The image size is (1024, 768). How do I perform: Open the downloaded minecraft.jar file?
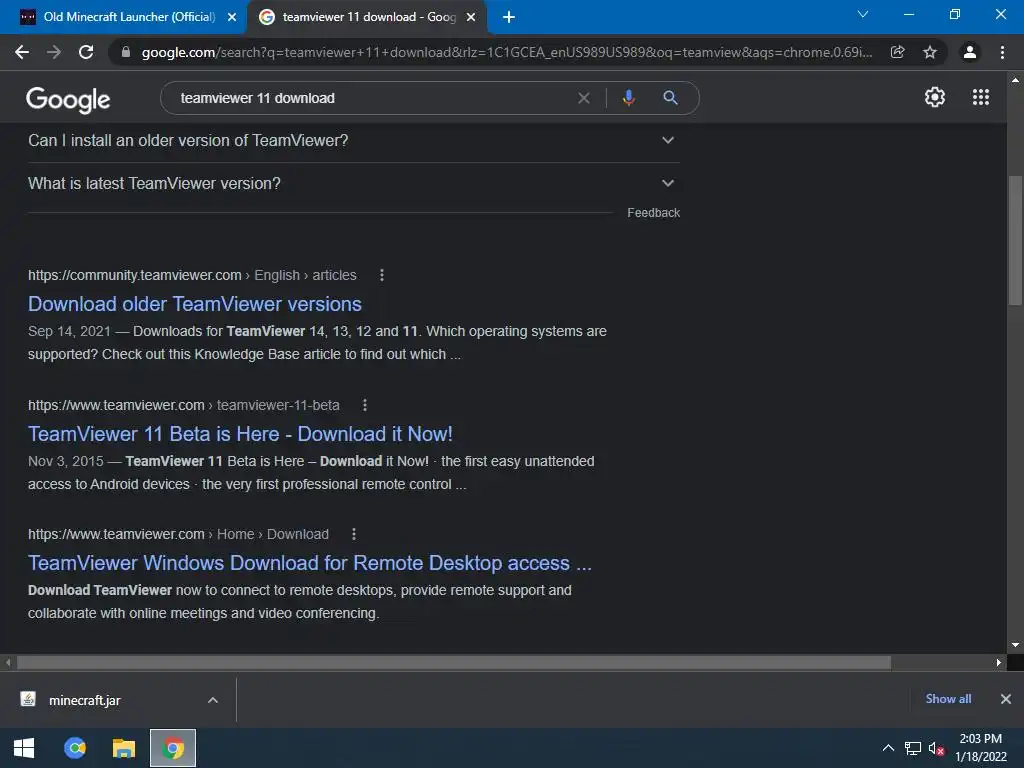tap(84, 700)
